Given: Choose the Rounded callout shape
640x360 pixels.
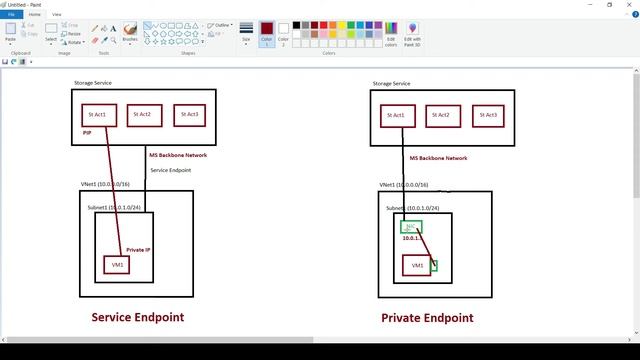Looking at the screenshot, I should pos(179,41).
